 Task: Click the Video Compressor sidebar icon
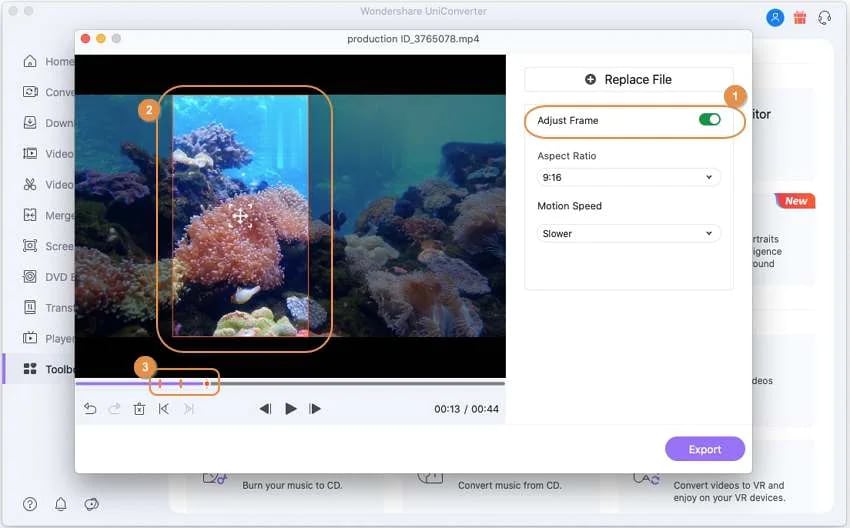[30, 153]
